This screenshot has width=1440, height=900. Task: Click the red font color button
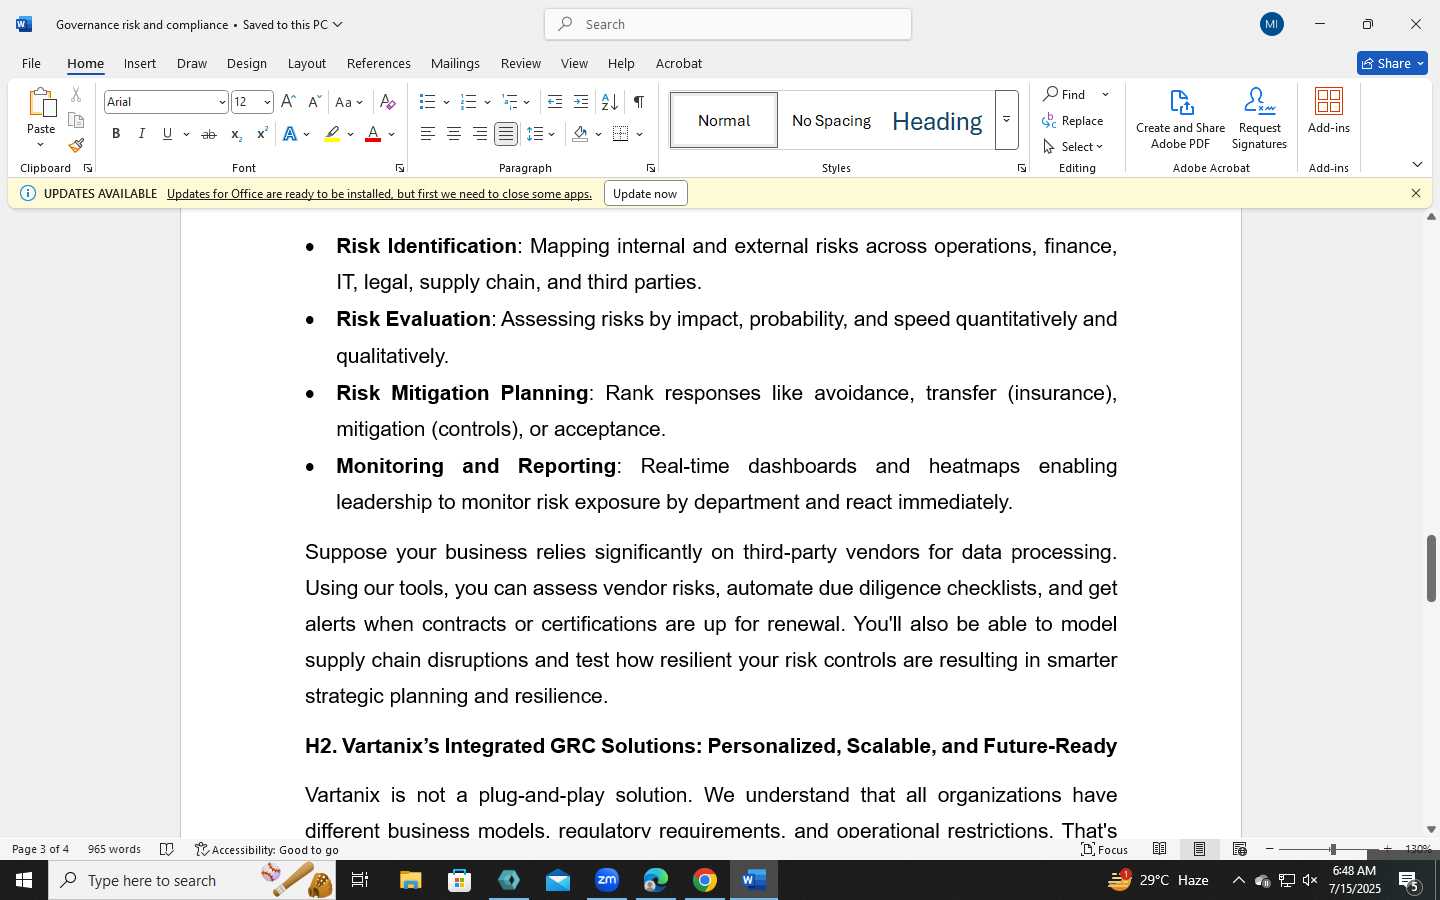click(373, 134)
